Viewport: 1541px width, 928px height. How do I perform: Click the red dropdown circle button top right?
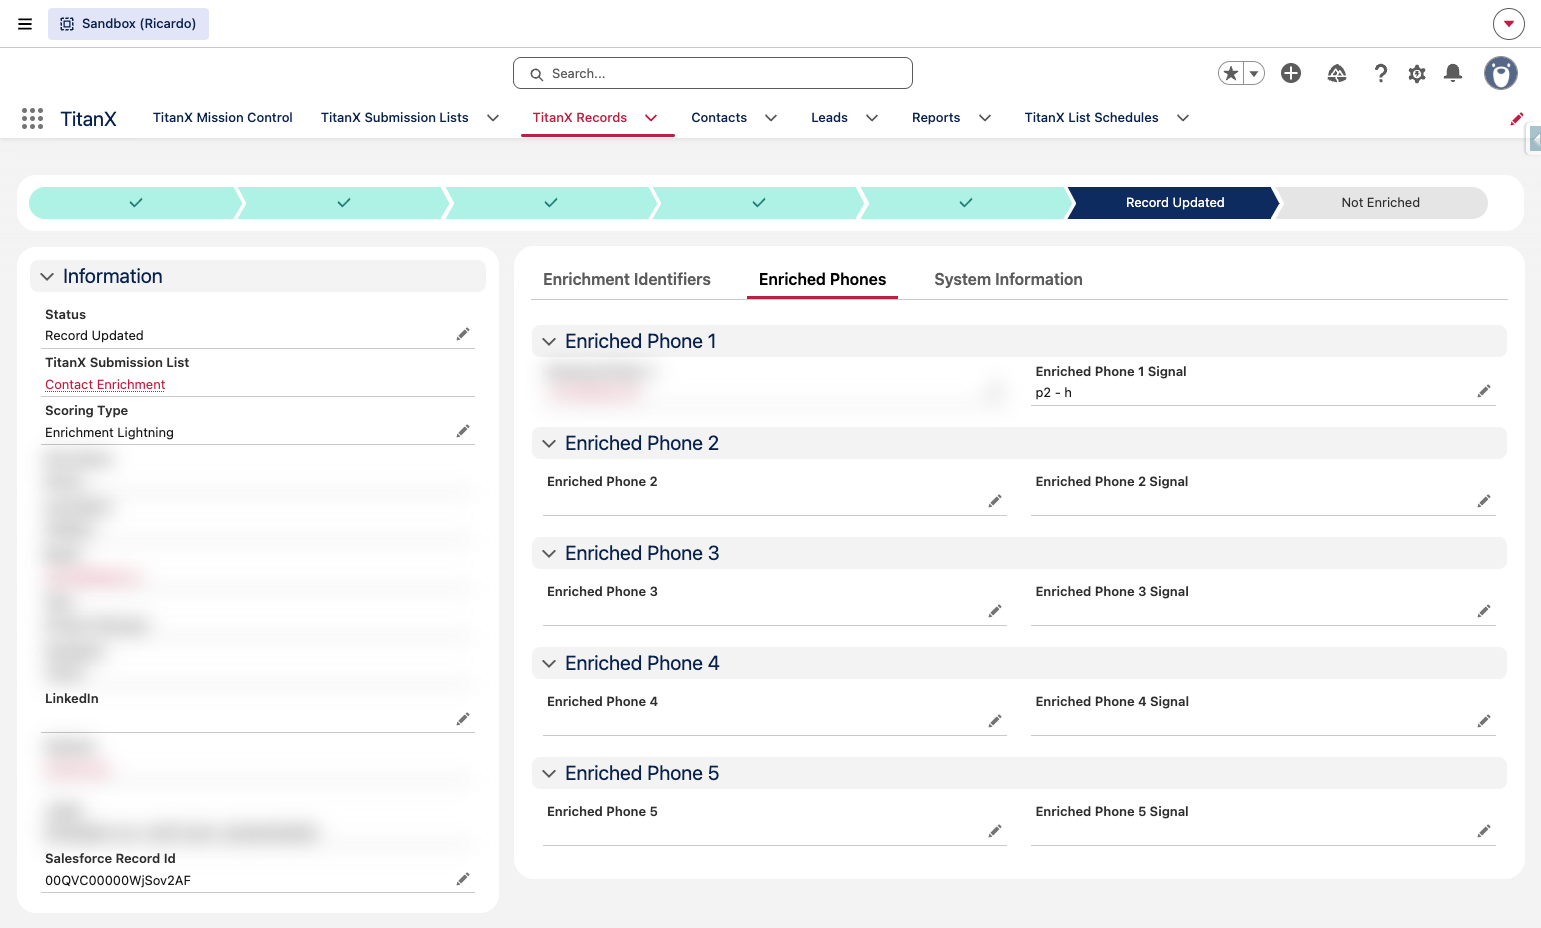click(x=1509, y=24)
